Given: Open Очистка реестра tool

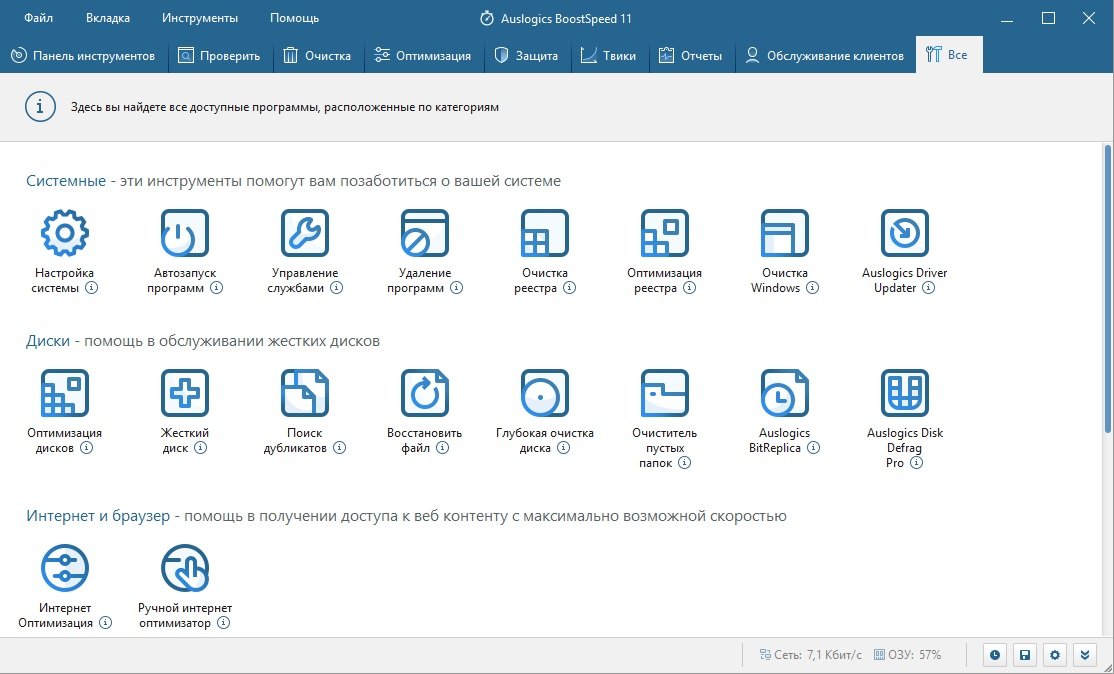Looking at the screenshot, I should click(x=545, y=233).
